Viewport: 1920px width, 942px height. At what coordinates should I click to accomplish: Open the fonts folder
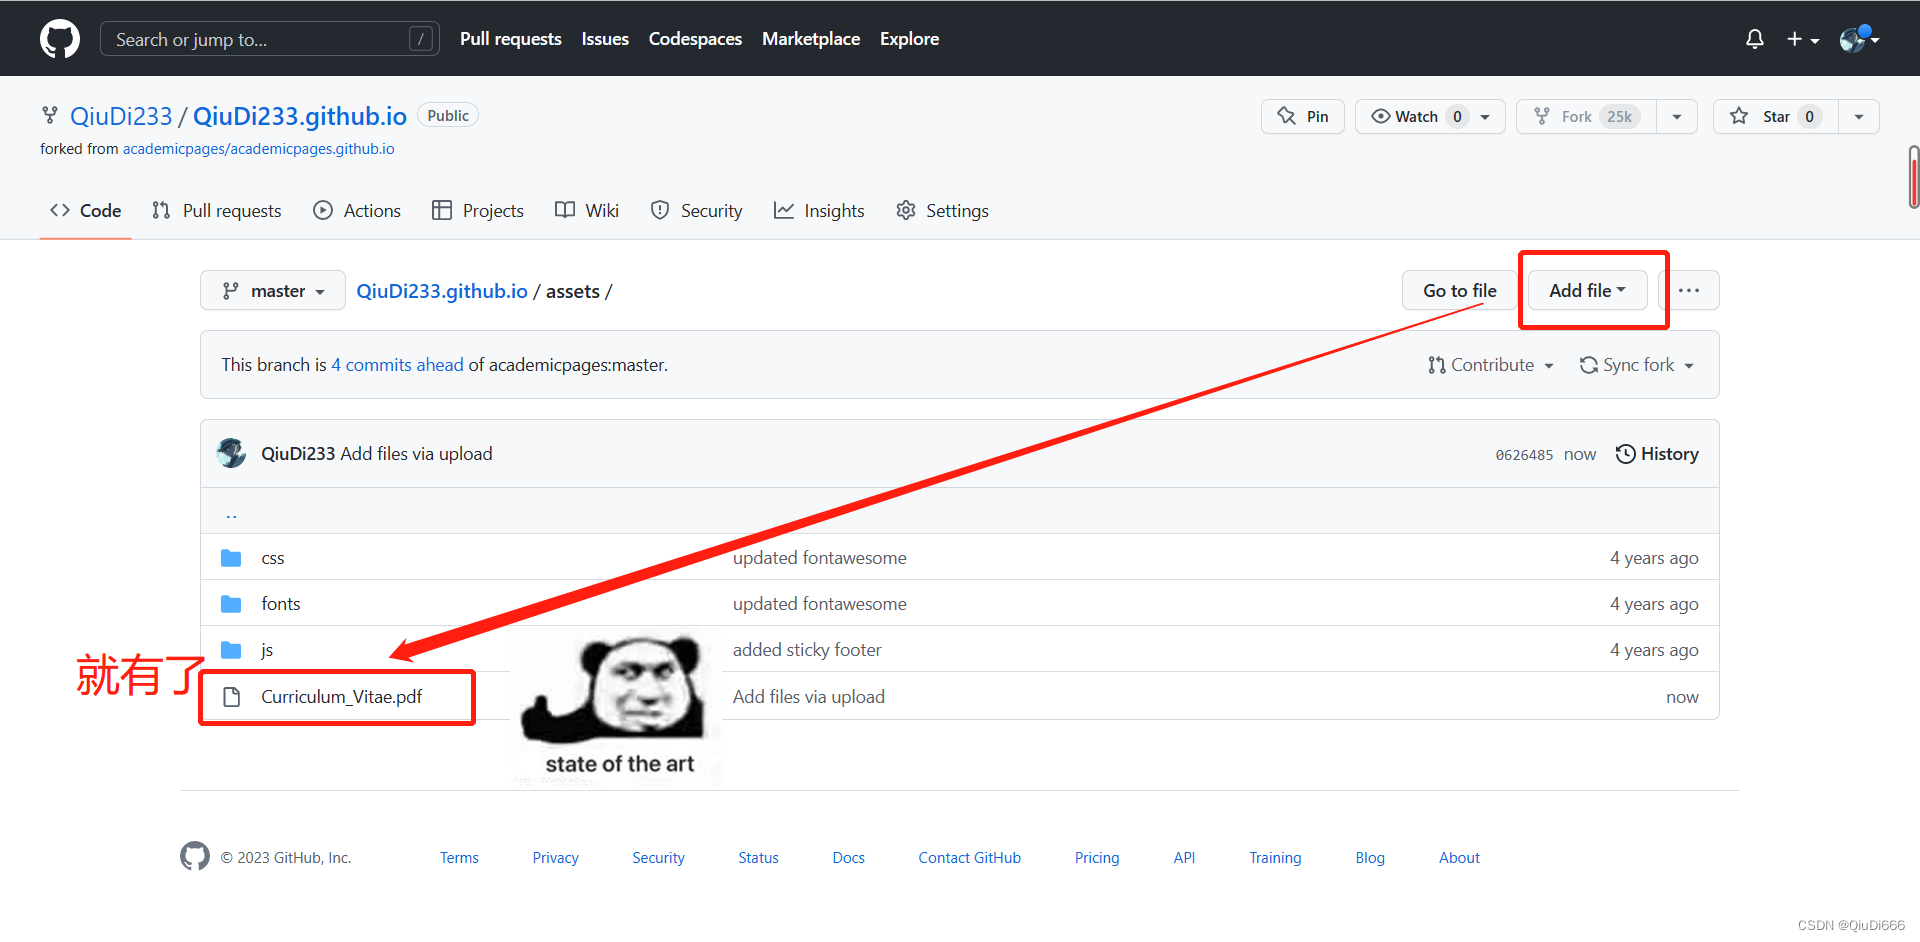click(281, 604)
